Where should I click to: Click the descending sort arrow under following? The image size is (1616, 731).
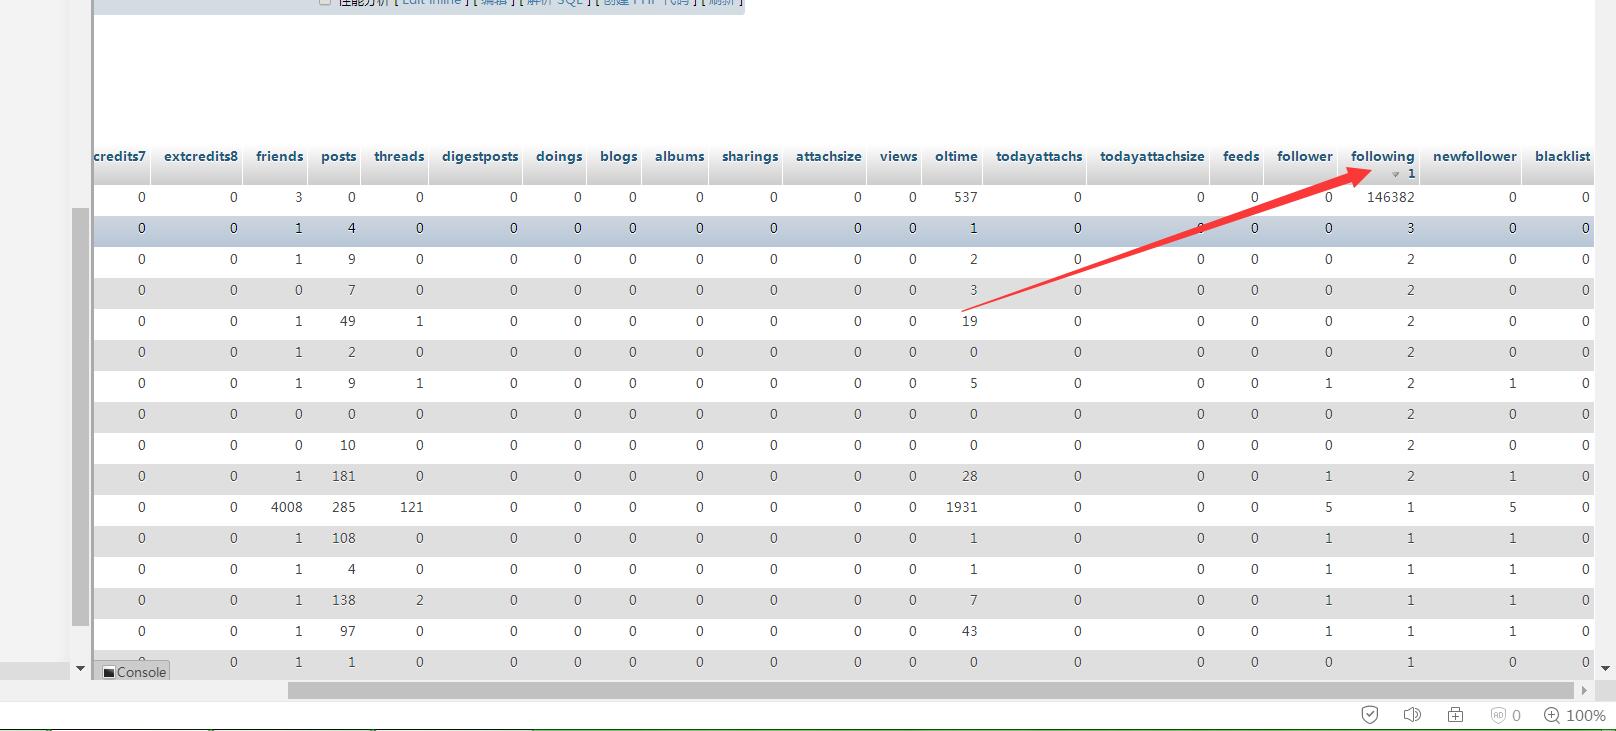pos(1396,174)
